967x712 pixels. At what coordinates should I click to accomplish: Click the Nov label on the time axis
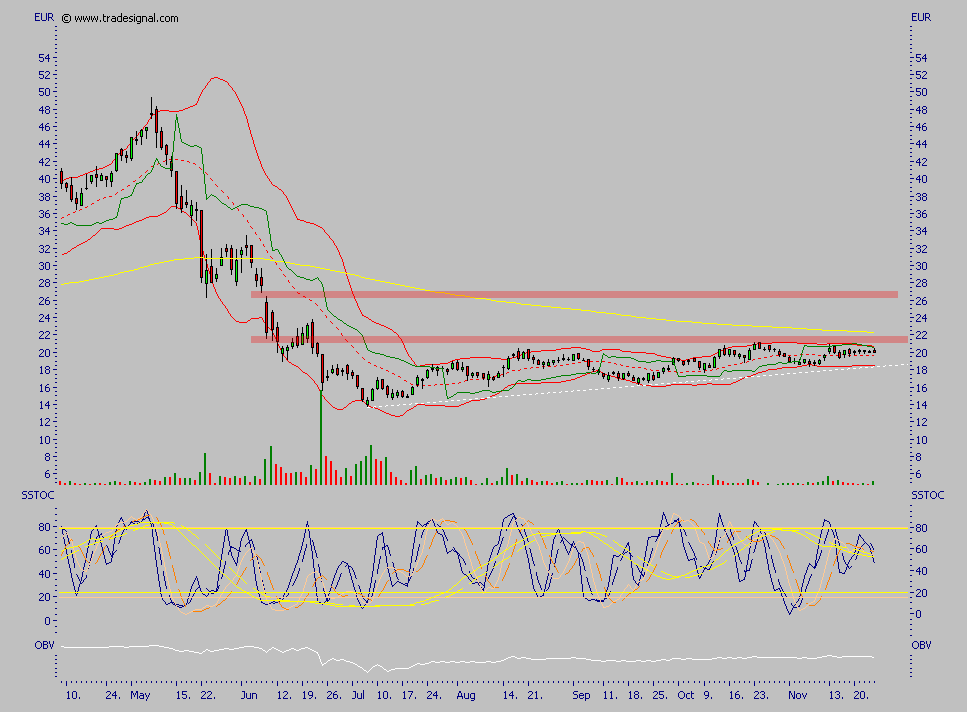[796, 693]
